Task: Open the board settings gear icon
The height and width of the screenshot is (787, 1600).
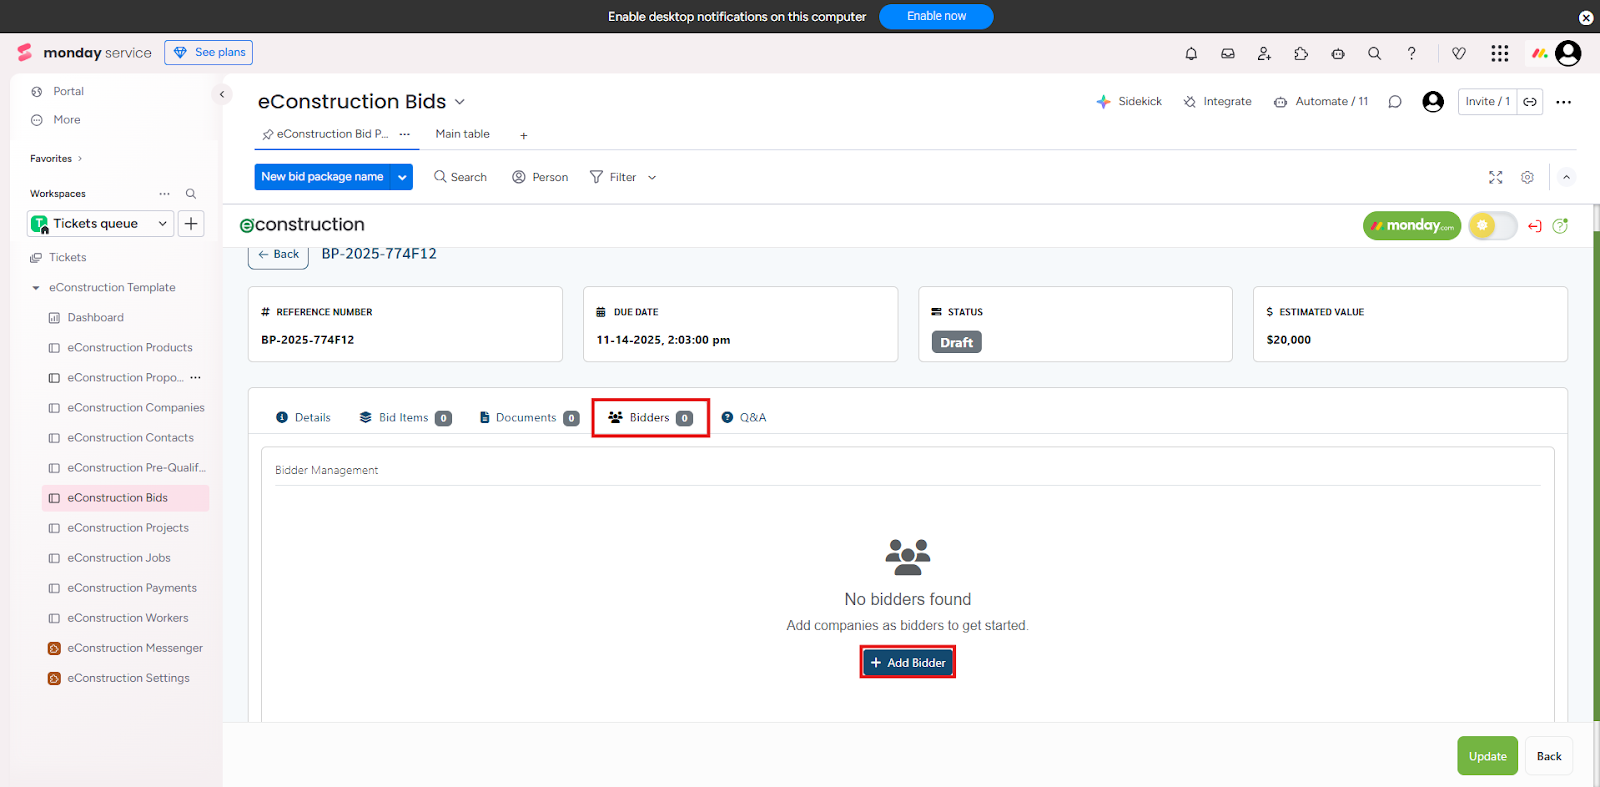Action: [x=1527, y=177]
